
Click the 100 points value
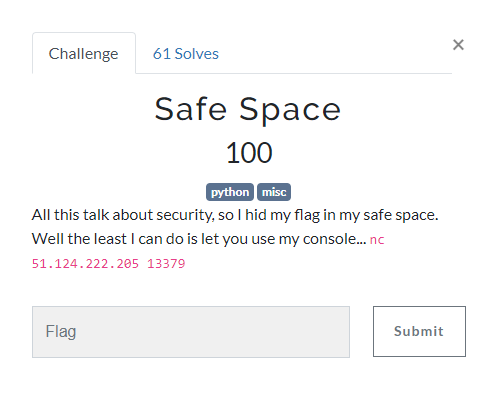[249, 153]
